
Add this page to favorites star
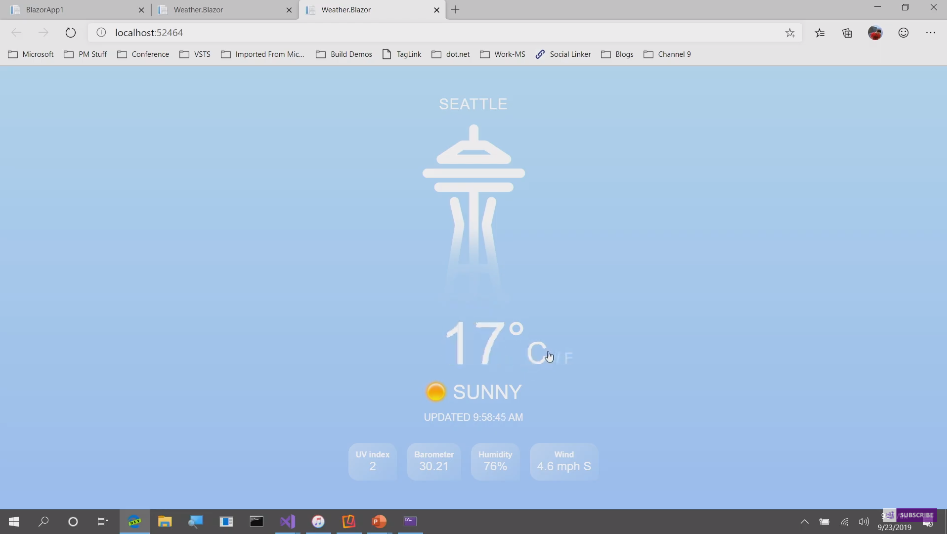[x=790, y=33]
